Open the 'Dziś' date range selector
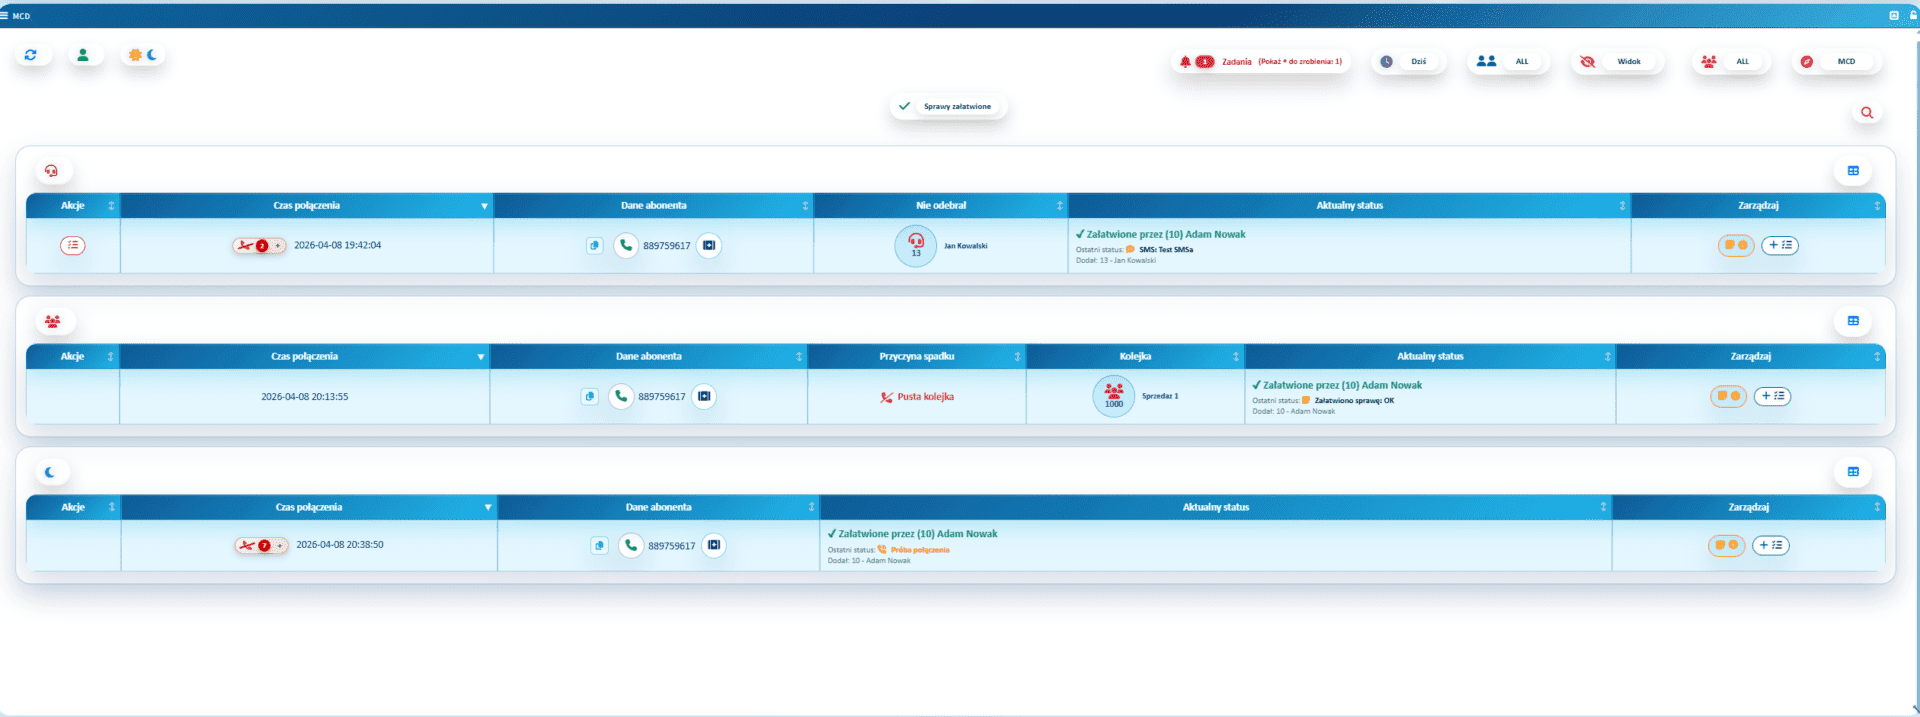1920x717 pixels. tap(1408, 62)
